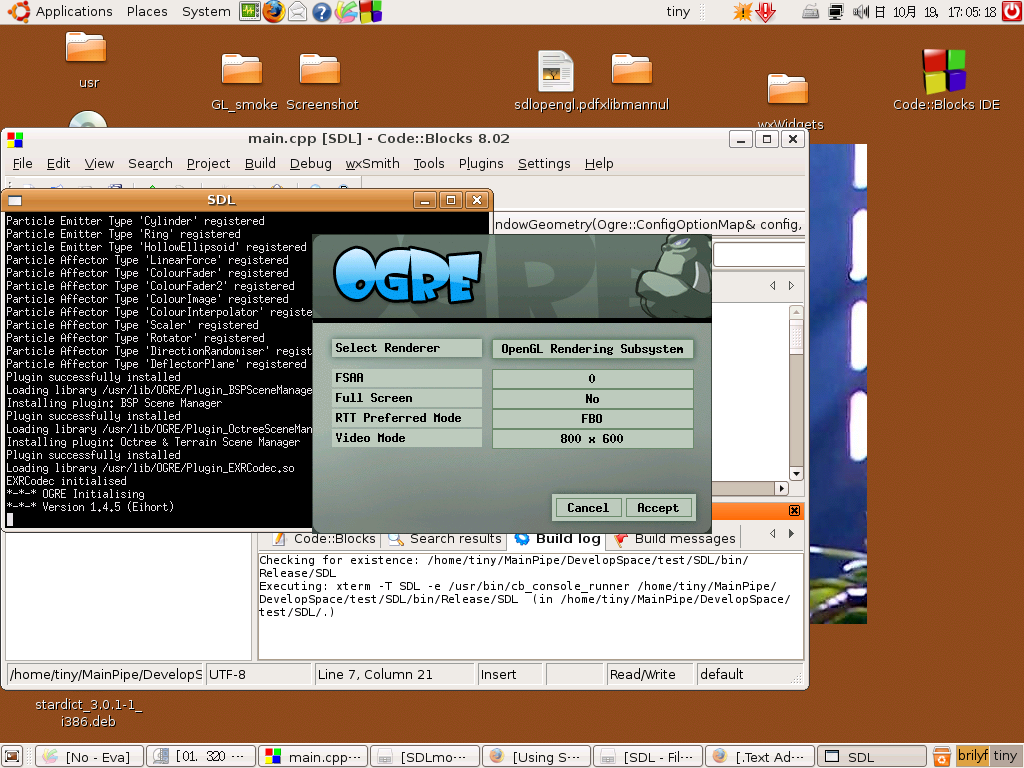Open the mail envelope launcher in panel
This screenshot has width=1024, height=768.
297,12
